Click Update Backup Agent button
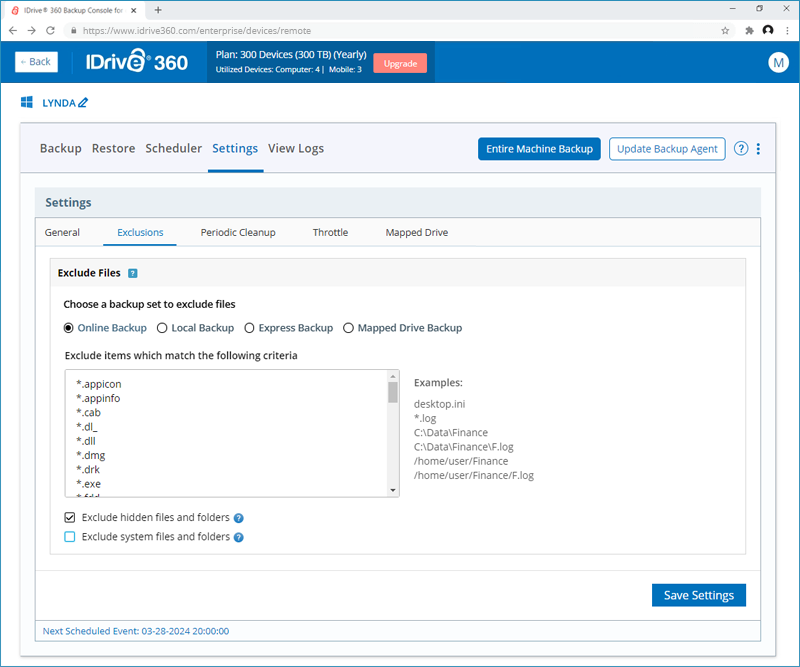The width and height of the screenshot is (800, 667). pyautogui.click(x=667, y=149)
